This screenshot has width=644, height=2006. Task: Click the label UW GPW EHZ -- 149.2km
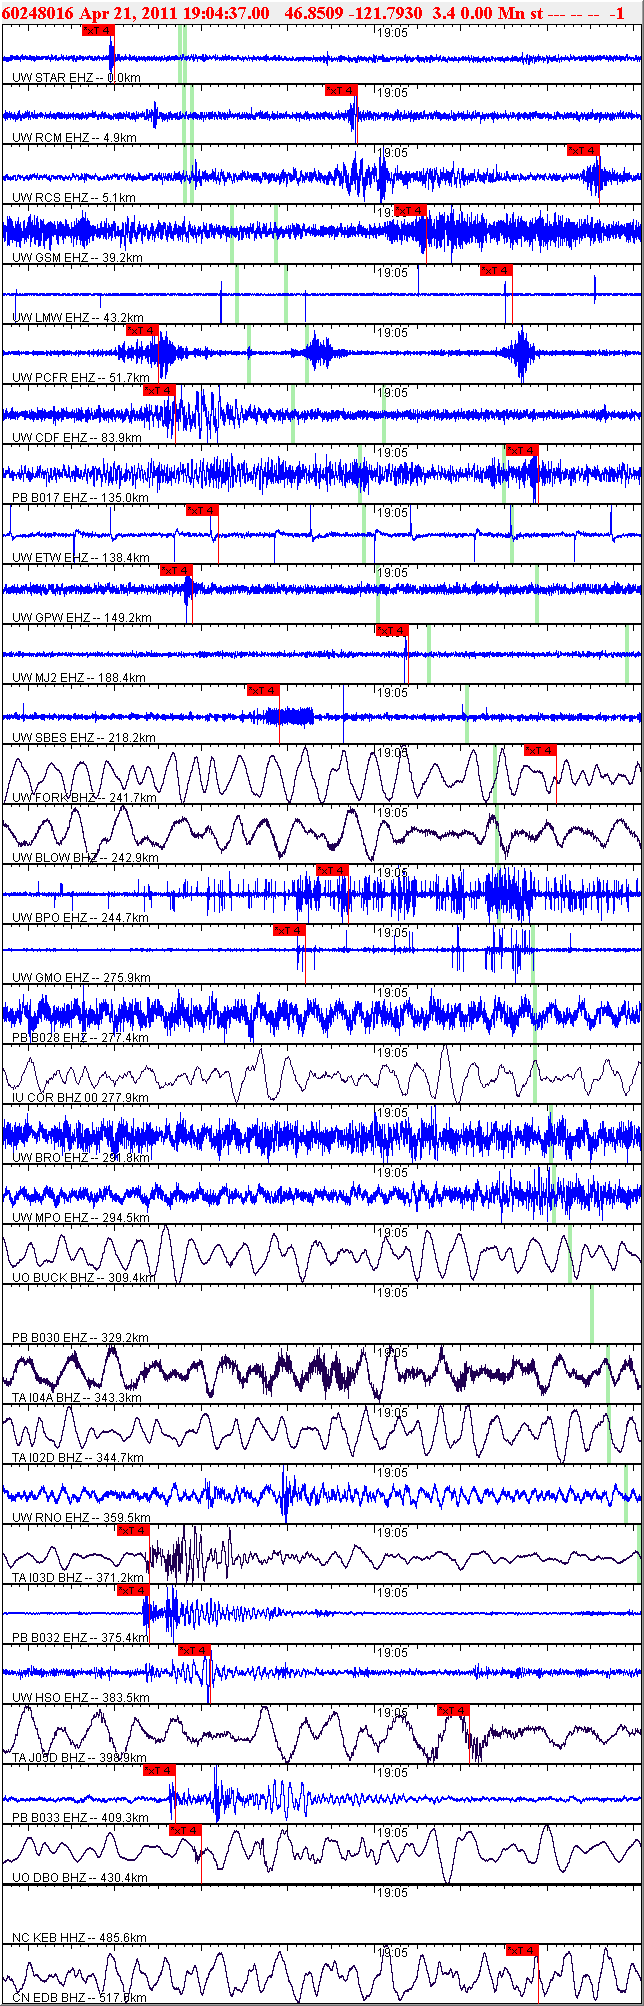[x=82, y=618]
